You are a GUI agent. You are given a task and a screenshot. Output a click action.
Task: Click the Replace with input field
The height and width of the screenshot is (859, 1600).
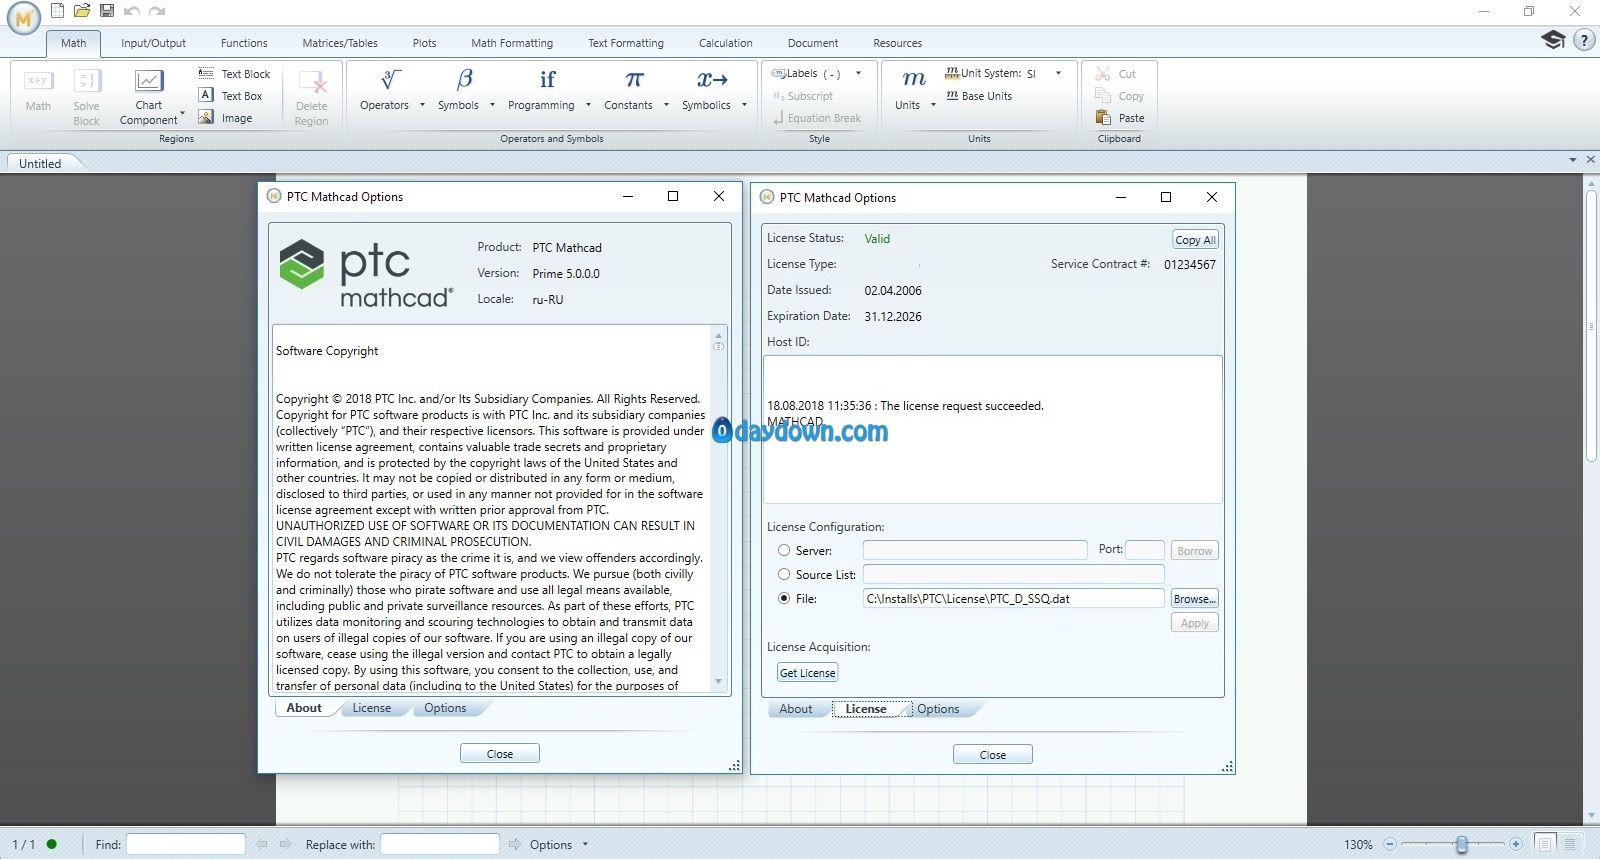[x=440, y=844]
